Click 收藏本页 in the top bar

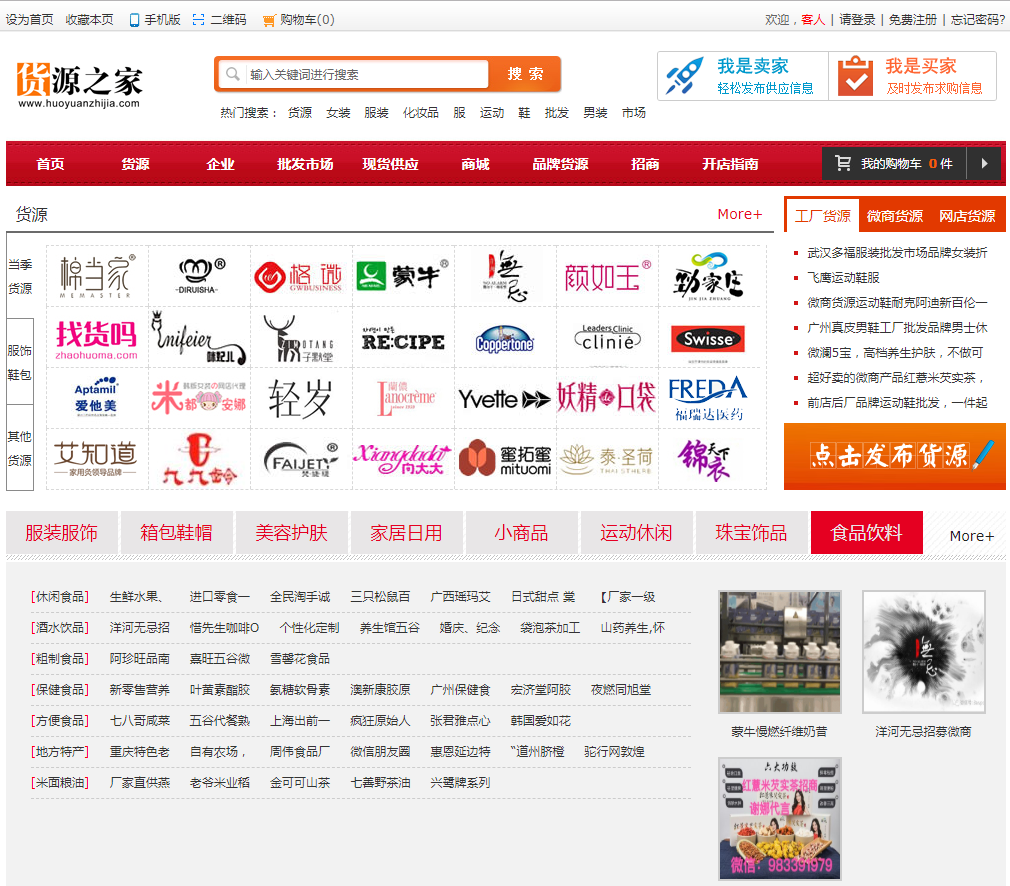click(90, 20)
